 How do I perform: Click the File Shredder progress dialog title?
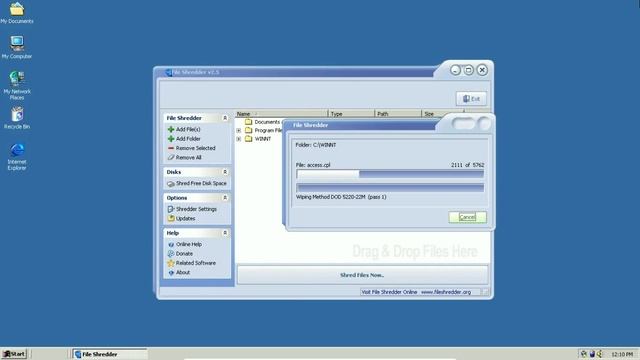point(311,125)
